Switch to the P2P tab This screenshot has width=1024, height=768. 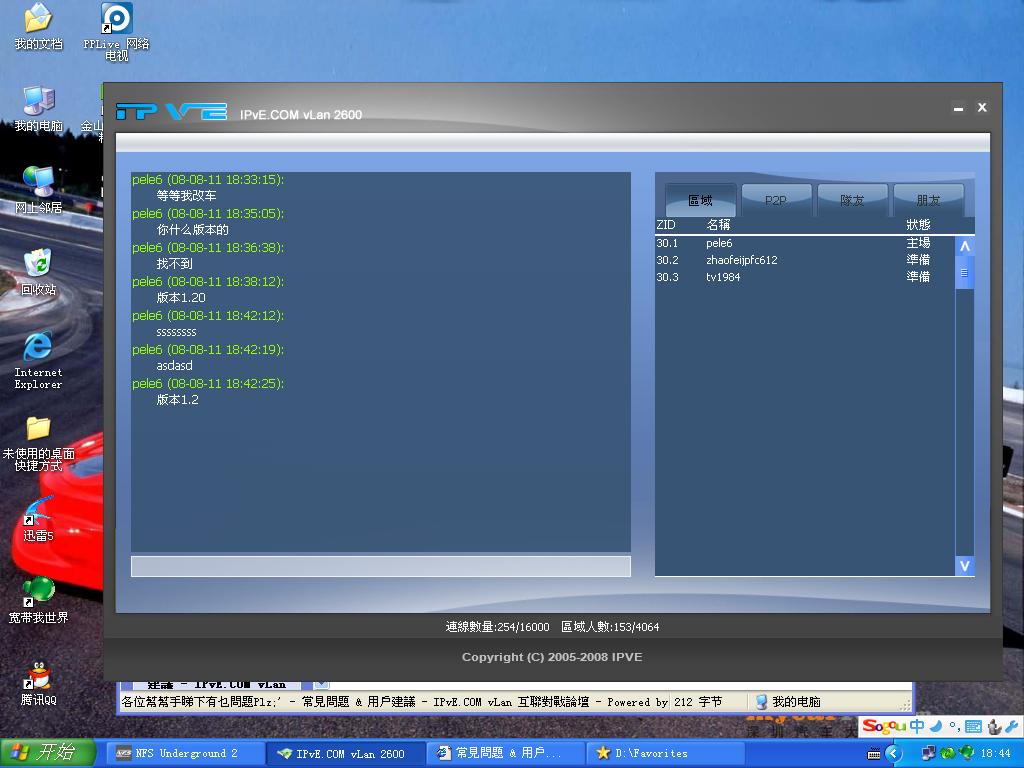(776, 200)
